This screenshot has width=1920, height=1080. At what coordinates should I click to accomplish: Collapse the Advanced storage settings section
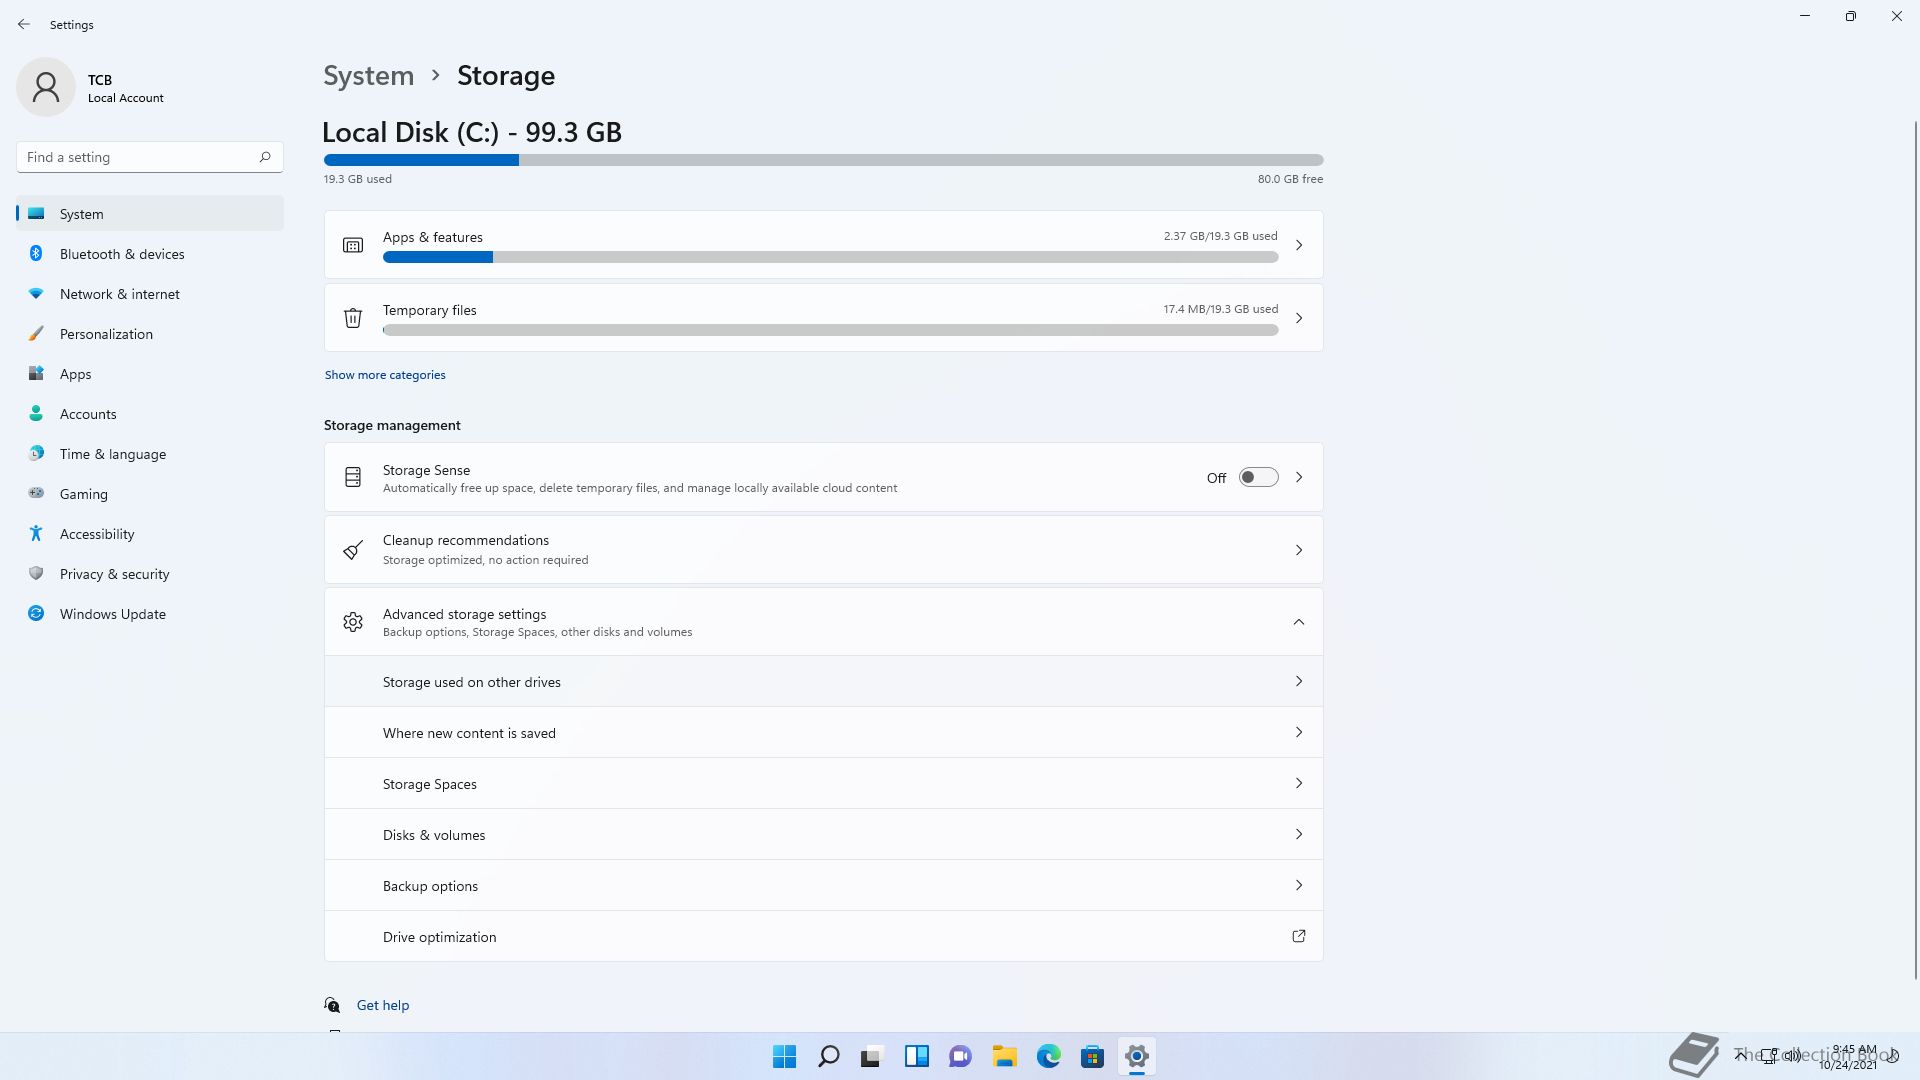[1298, 622]
